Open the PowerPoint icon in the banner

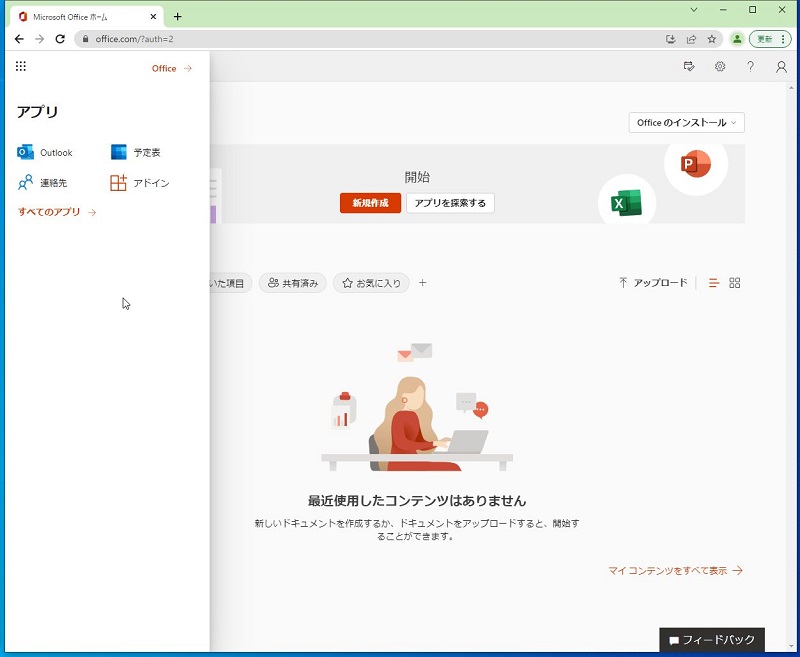tap(695, 164)
